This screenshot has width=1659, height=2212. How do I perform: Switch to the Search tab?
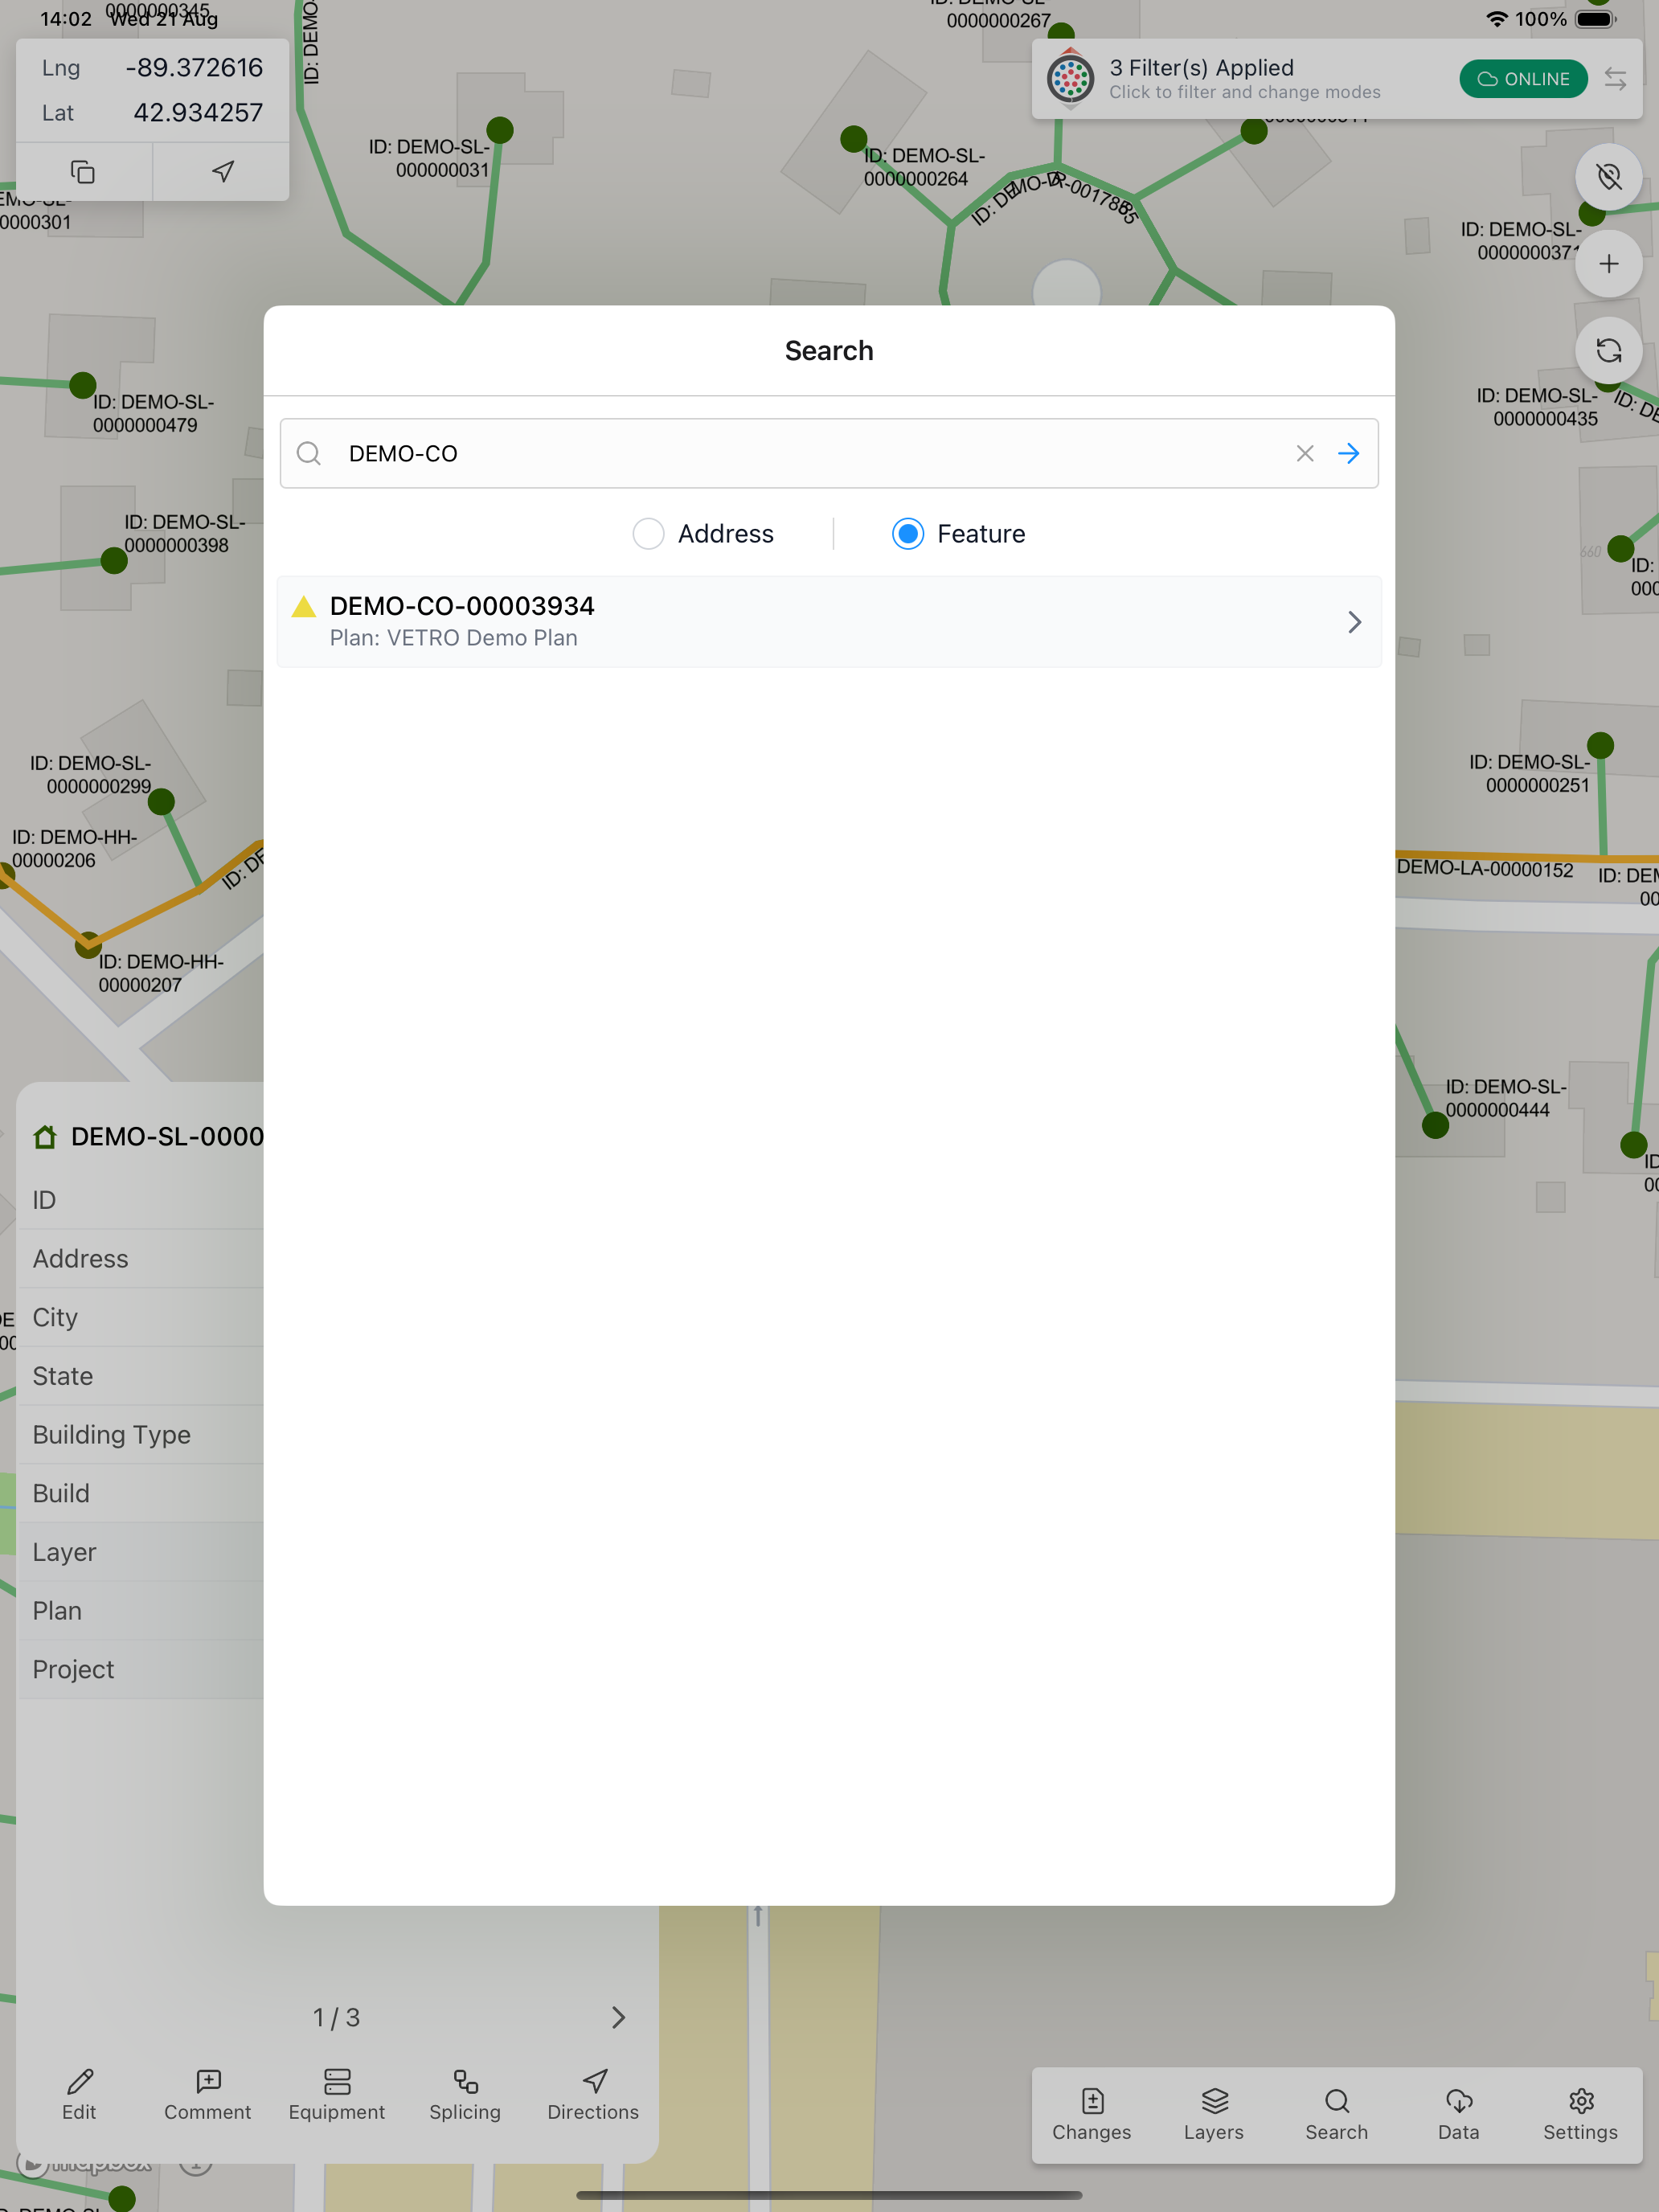(x=1337, y=2115)
